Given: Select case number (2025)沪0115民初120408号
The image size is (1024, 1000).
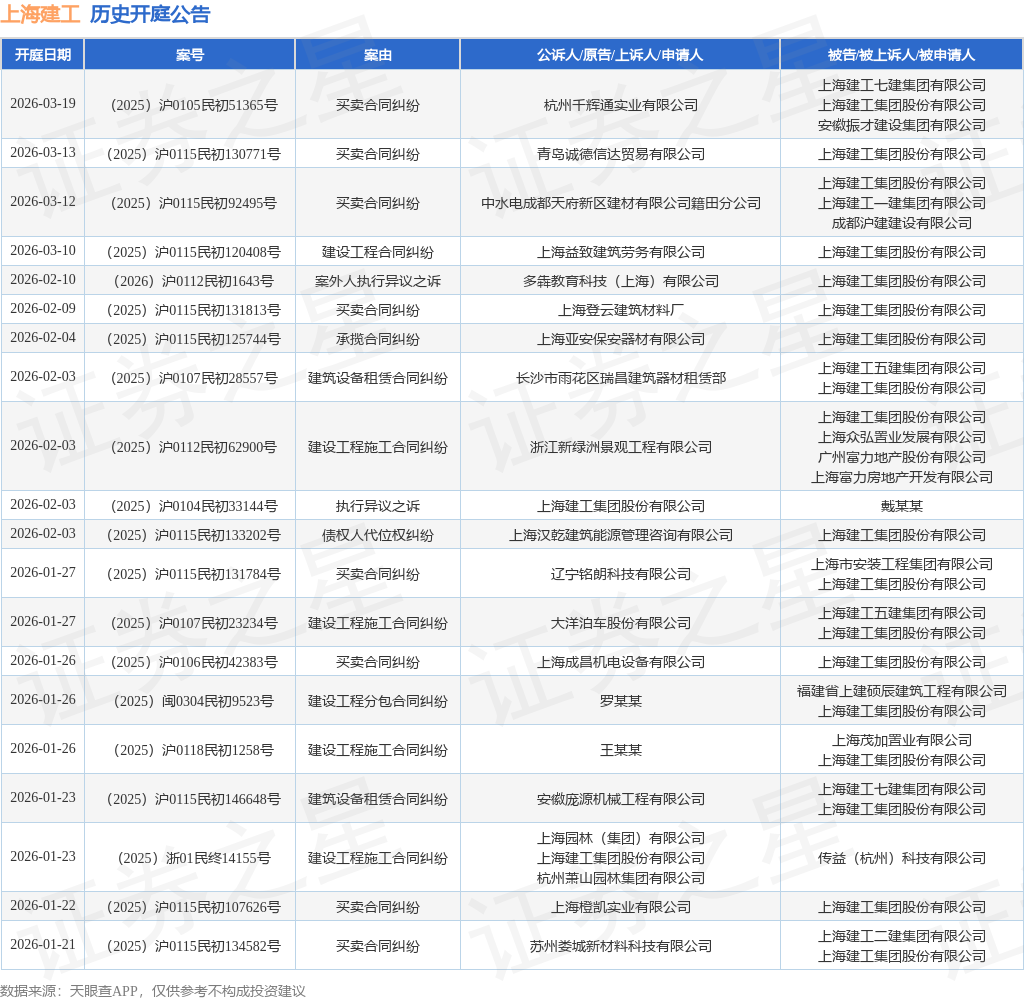Looking at the screenshot, I should 194,252.
